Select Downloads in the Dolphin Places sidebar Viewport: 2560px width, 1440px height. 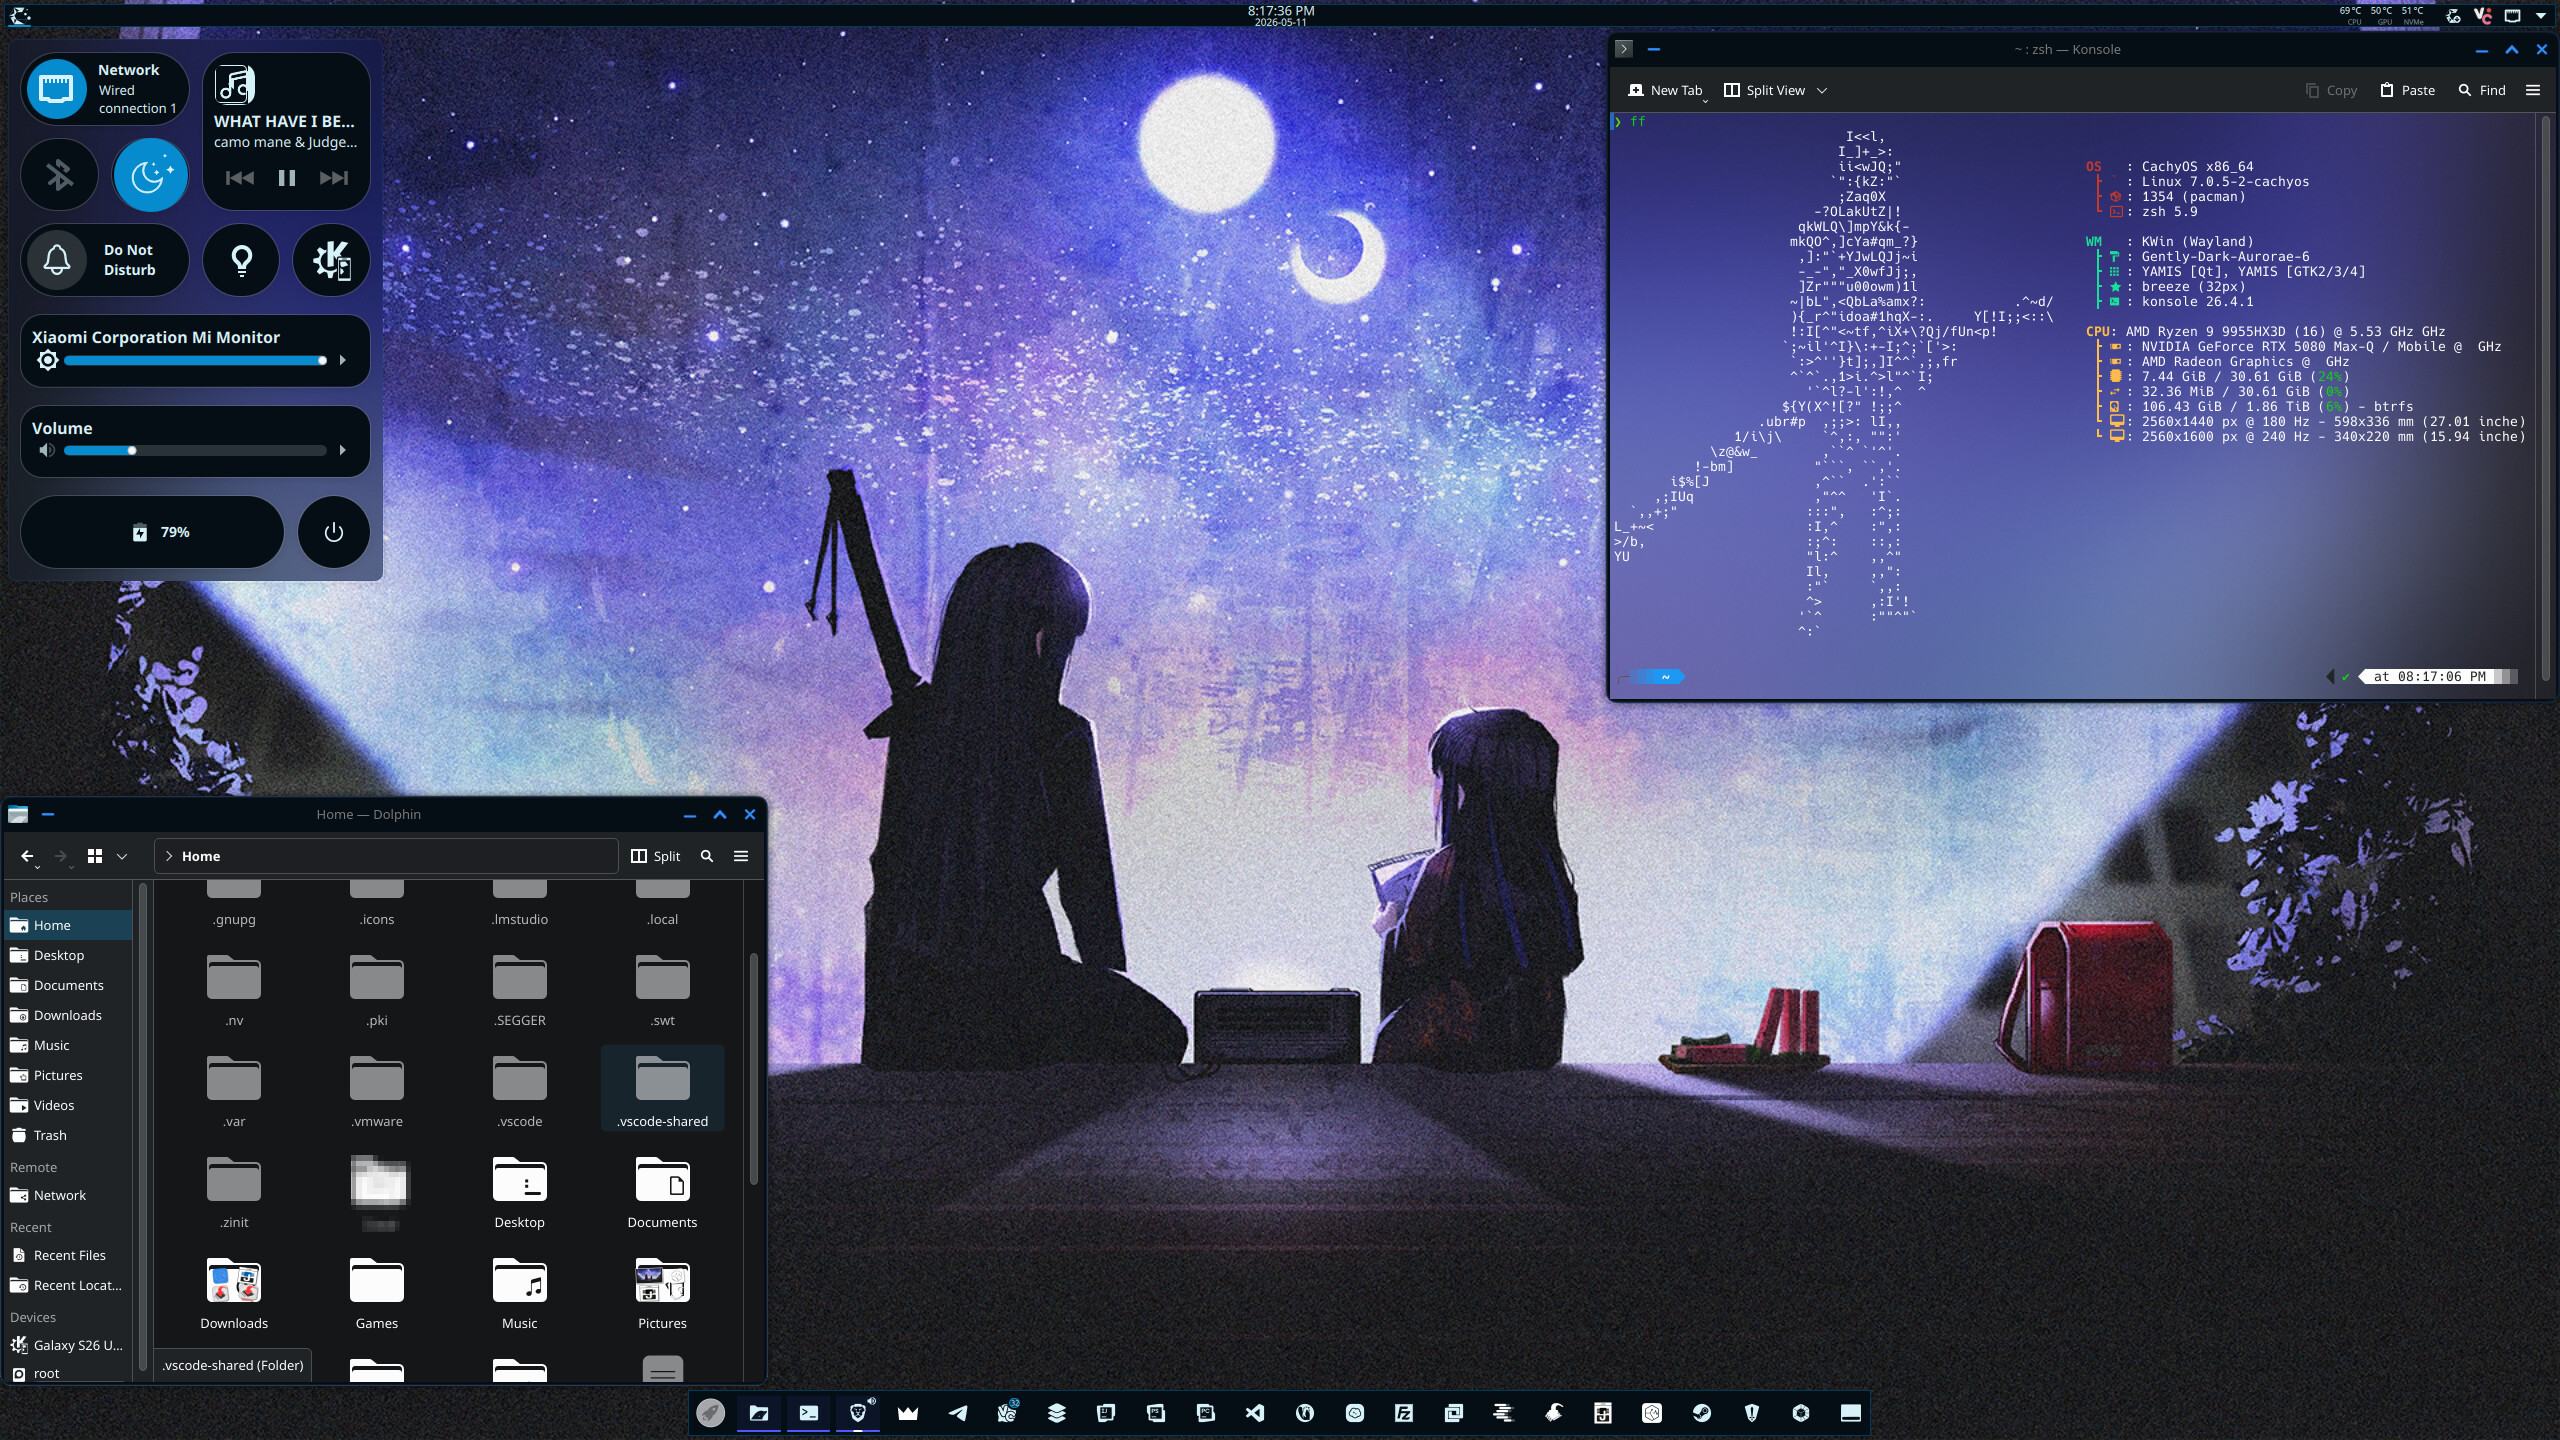(68, 1015)
